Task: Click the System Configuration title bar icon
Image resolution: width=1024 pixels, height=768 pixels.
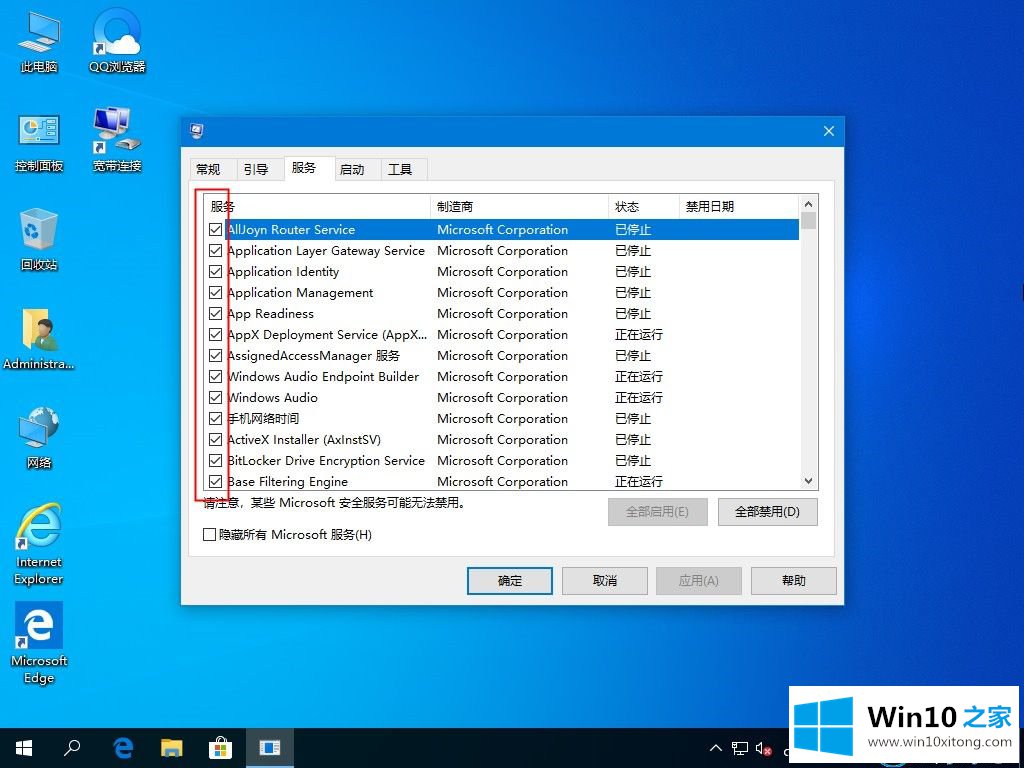Action: point(197,131)
